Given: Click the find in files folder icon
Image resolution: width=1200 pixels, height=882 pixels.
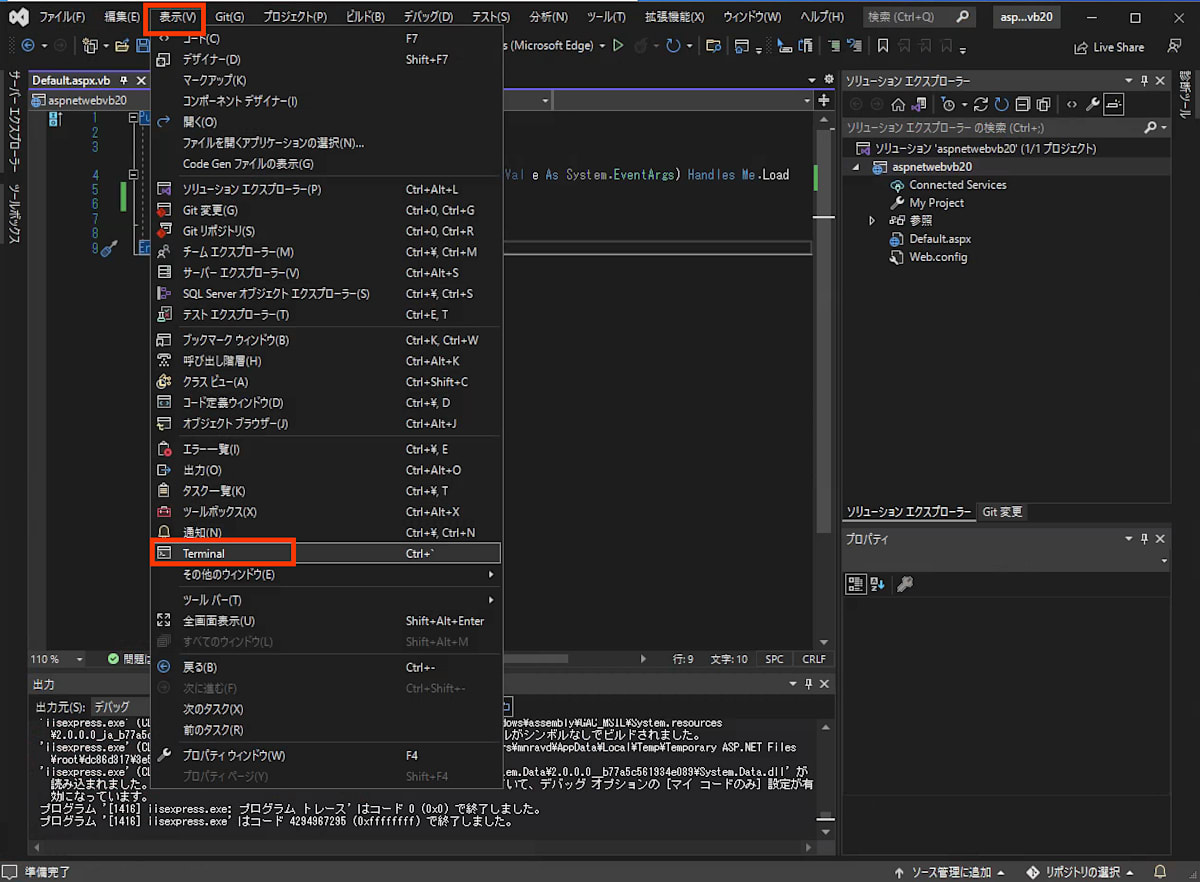Looking at the screenshot, I should [713, 46].
